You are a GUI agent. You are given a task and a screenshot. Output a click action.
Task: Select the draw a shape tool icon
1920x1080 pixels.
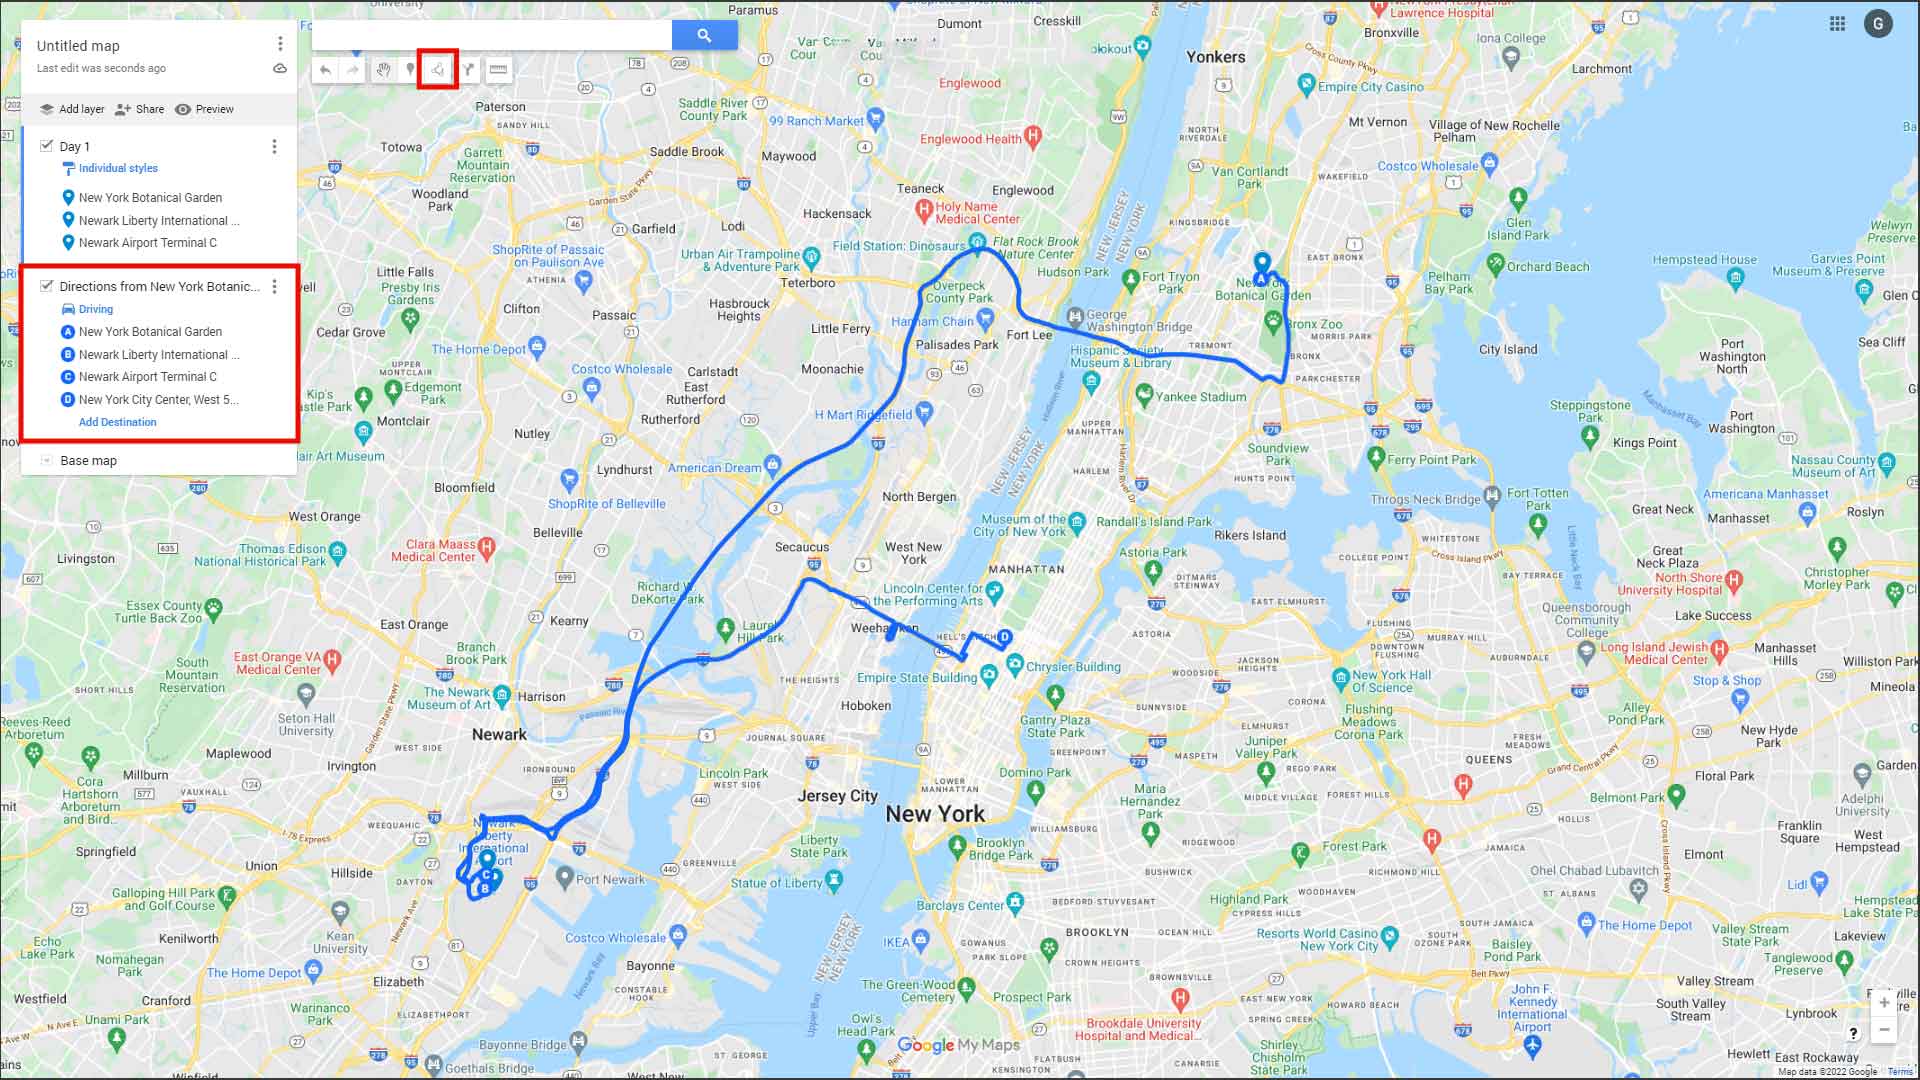(438, 70)
